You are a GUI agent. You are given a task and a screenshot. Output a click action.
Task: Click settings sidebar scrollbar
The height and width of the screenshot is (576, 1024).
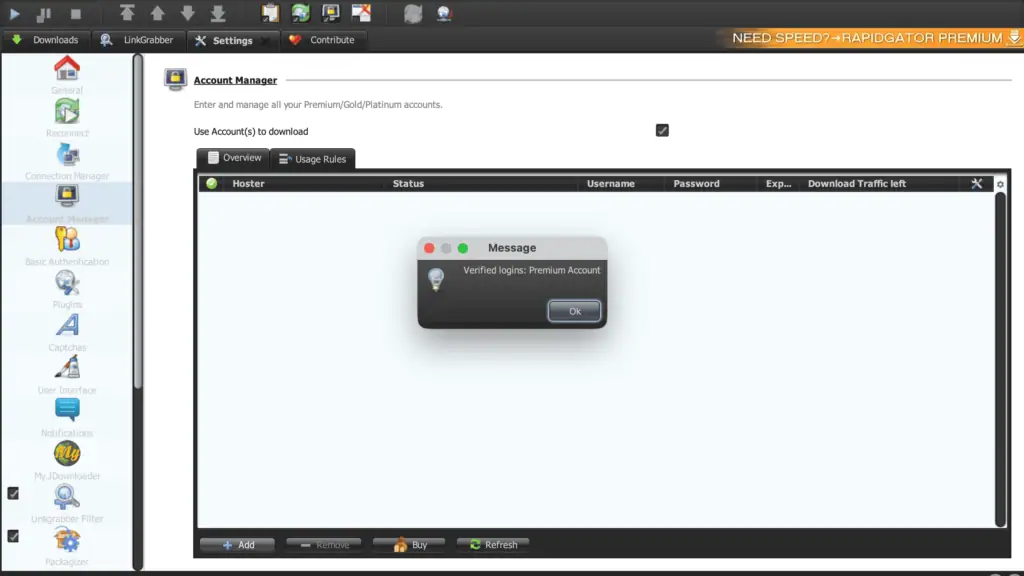coord(138,222)
